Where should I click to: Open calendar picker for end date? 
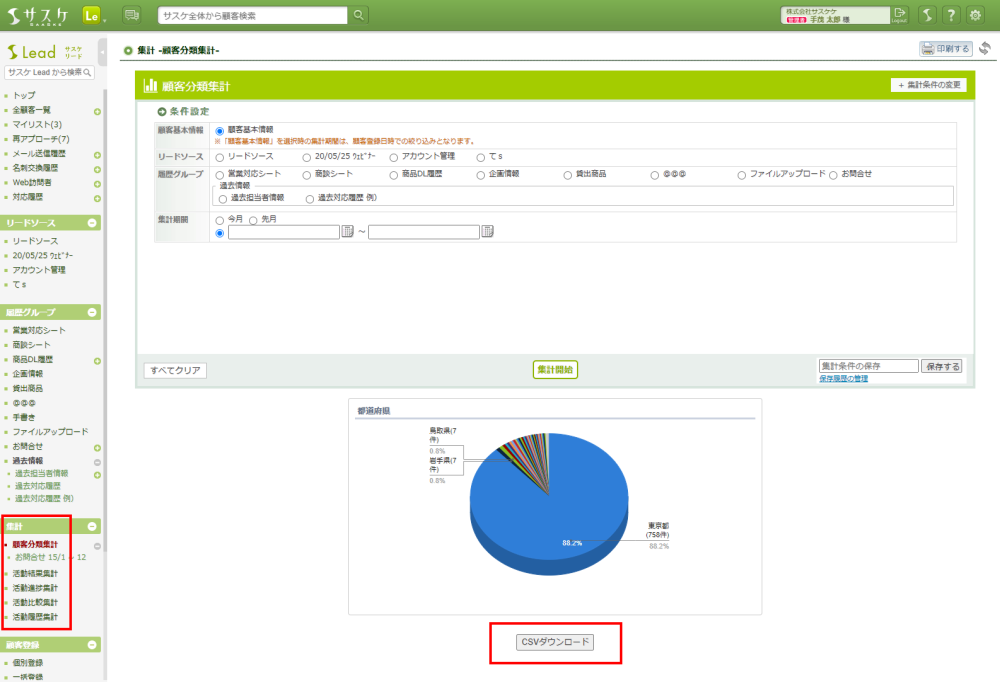488,232
